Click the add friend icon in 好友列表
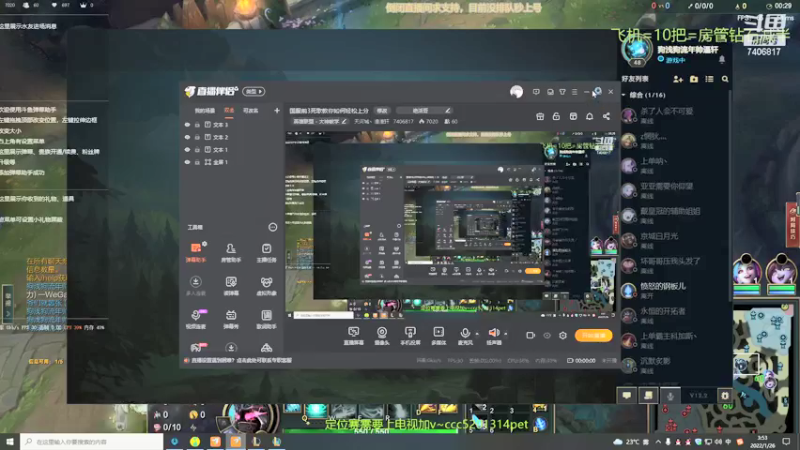Image resolution: width=800 pixels, height=450 pixels. pos(678,79)
